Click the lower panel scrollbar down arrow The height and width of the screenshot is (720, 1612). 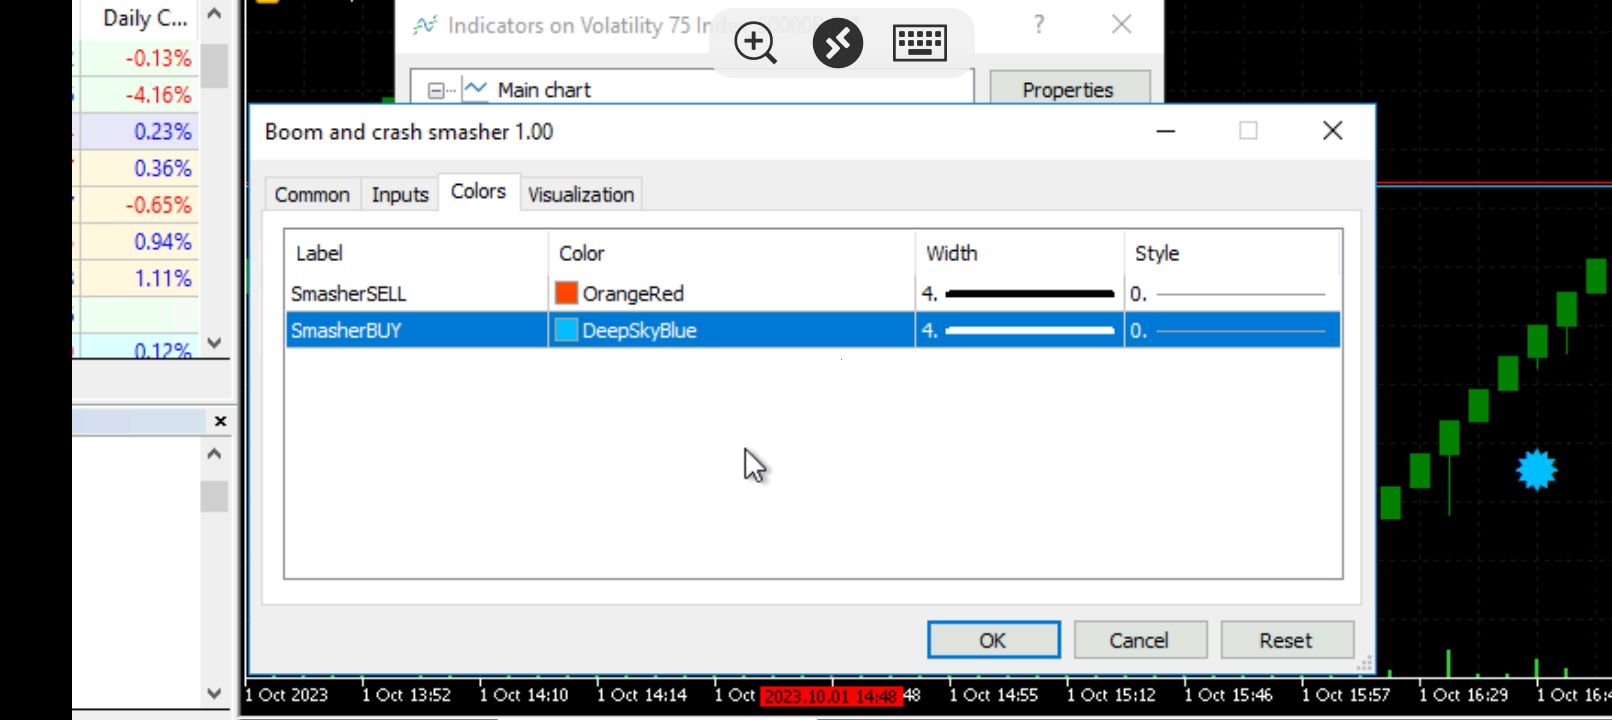pyautogui.click(x=214, y=693)
